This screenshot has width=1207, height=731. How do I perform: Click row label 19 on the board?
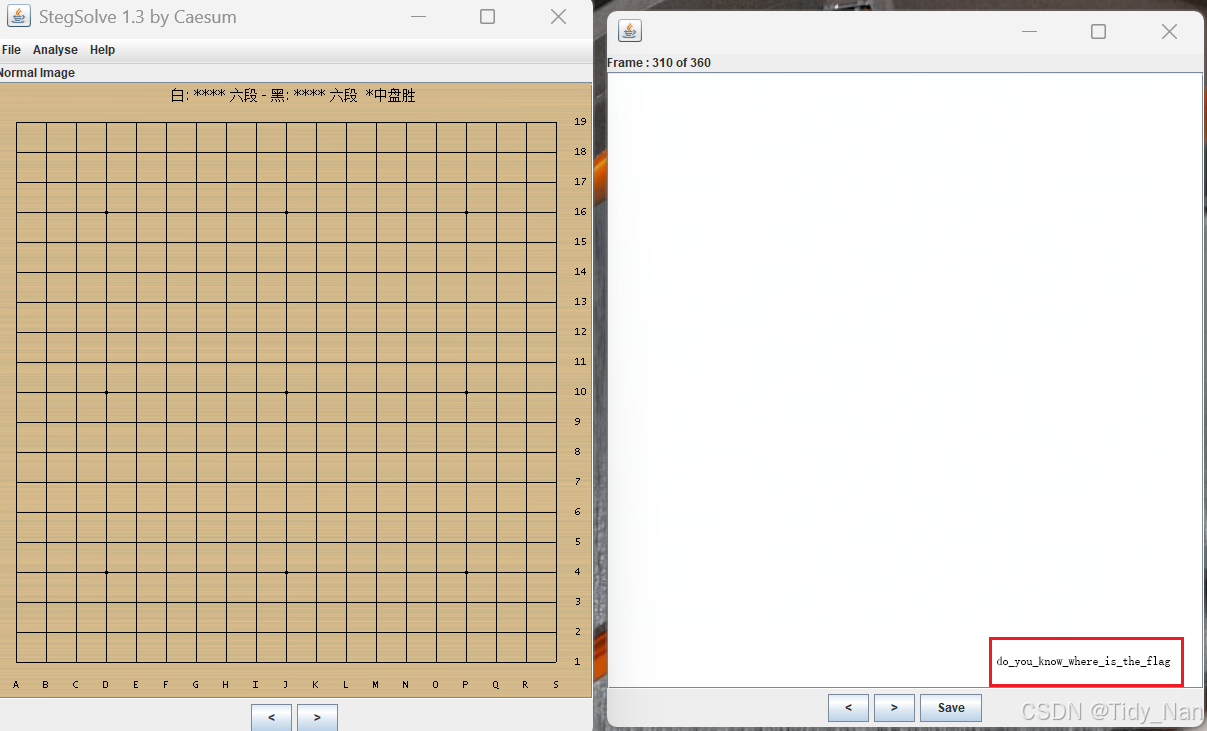[x=580, y=122]
